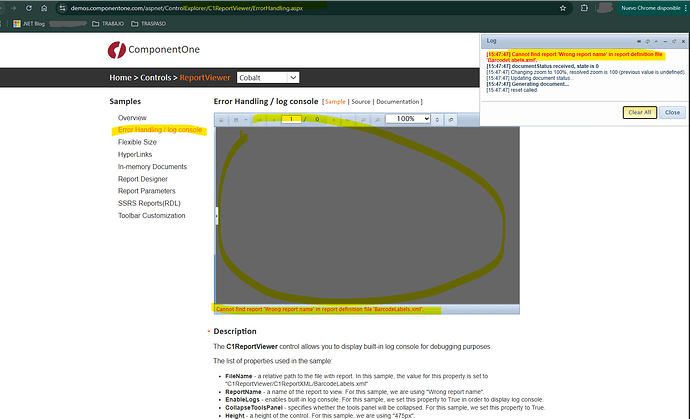Screen dimensions: 690x419
Task: Go to the first page of report
Action: [259, 119]
